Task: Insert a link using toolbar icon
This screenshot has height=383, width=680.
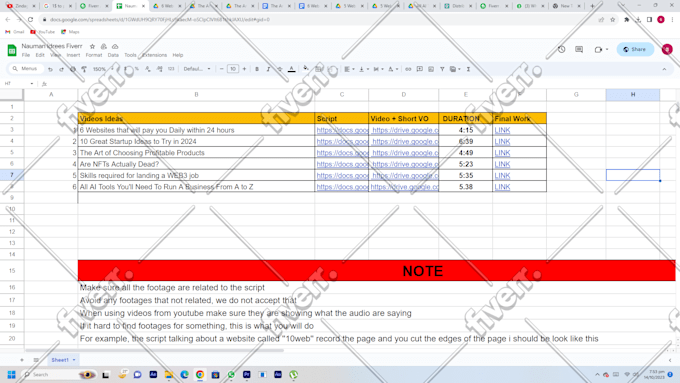Action: coord(408,69)
